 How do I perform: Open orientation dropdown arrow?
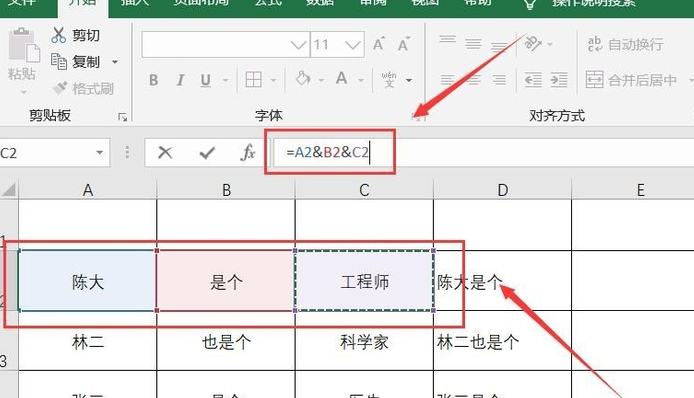(x=550, y=44)
